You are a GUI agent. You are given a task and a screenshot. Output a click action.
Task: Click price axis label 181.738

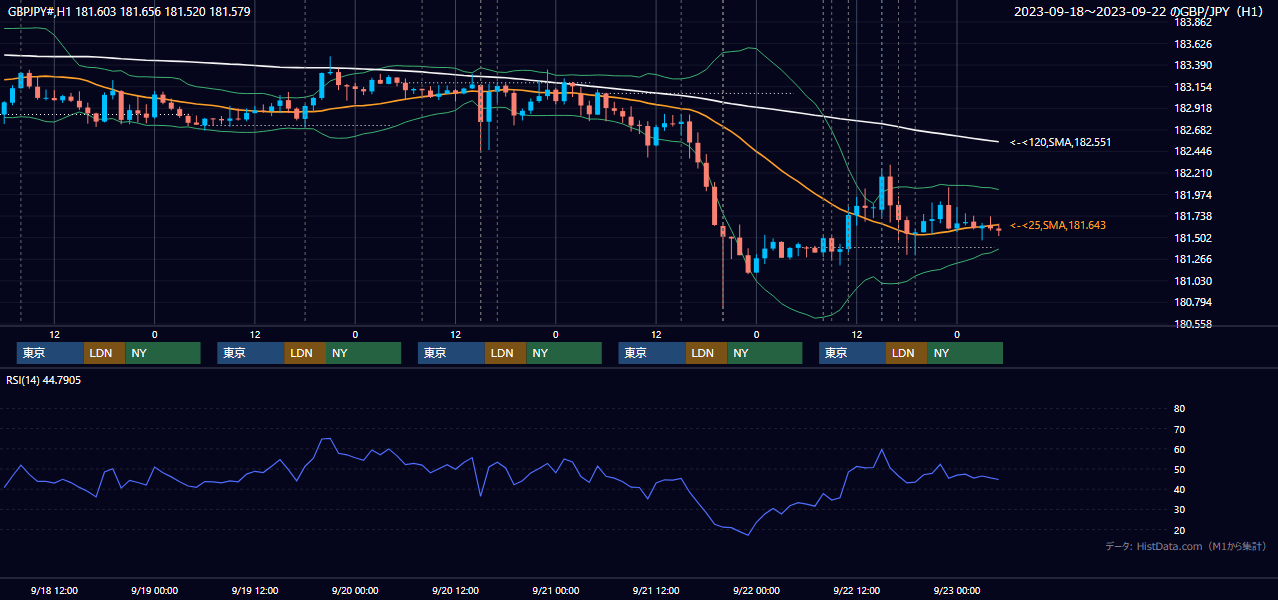pyautogui.click(x=1193, y=216)
